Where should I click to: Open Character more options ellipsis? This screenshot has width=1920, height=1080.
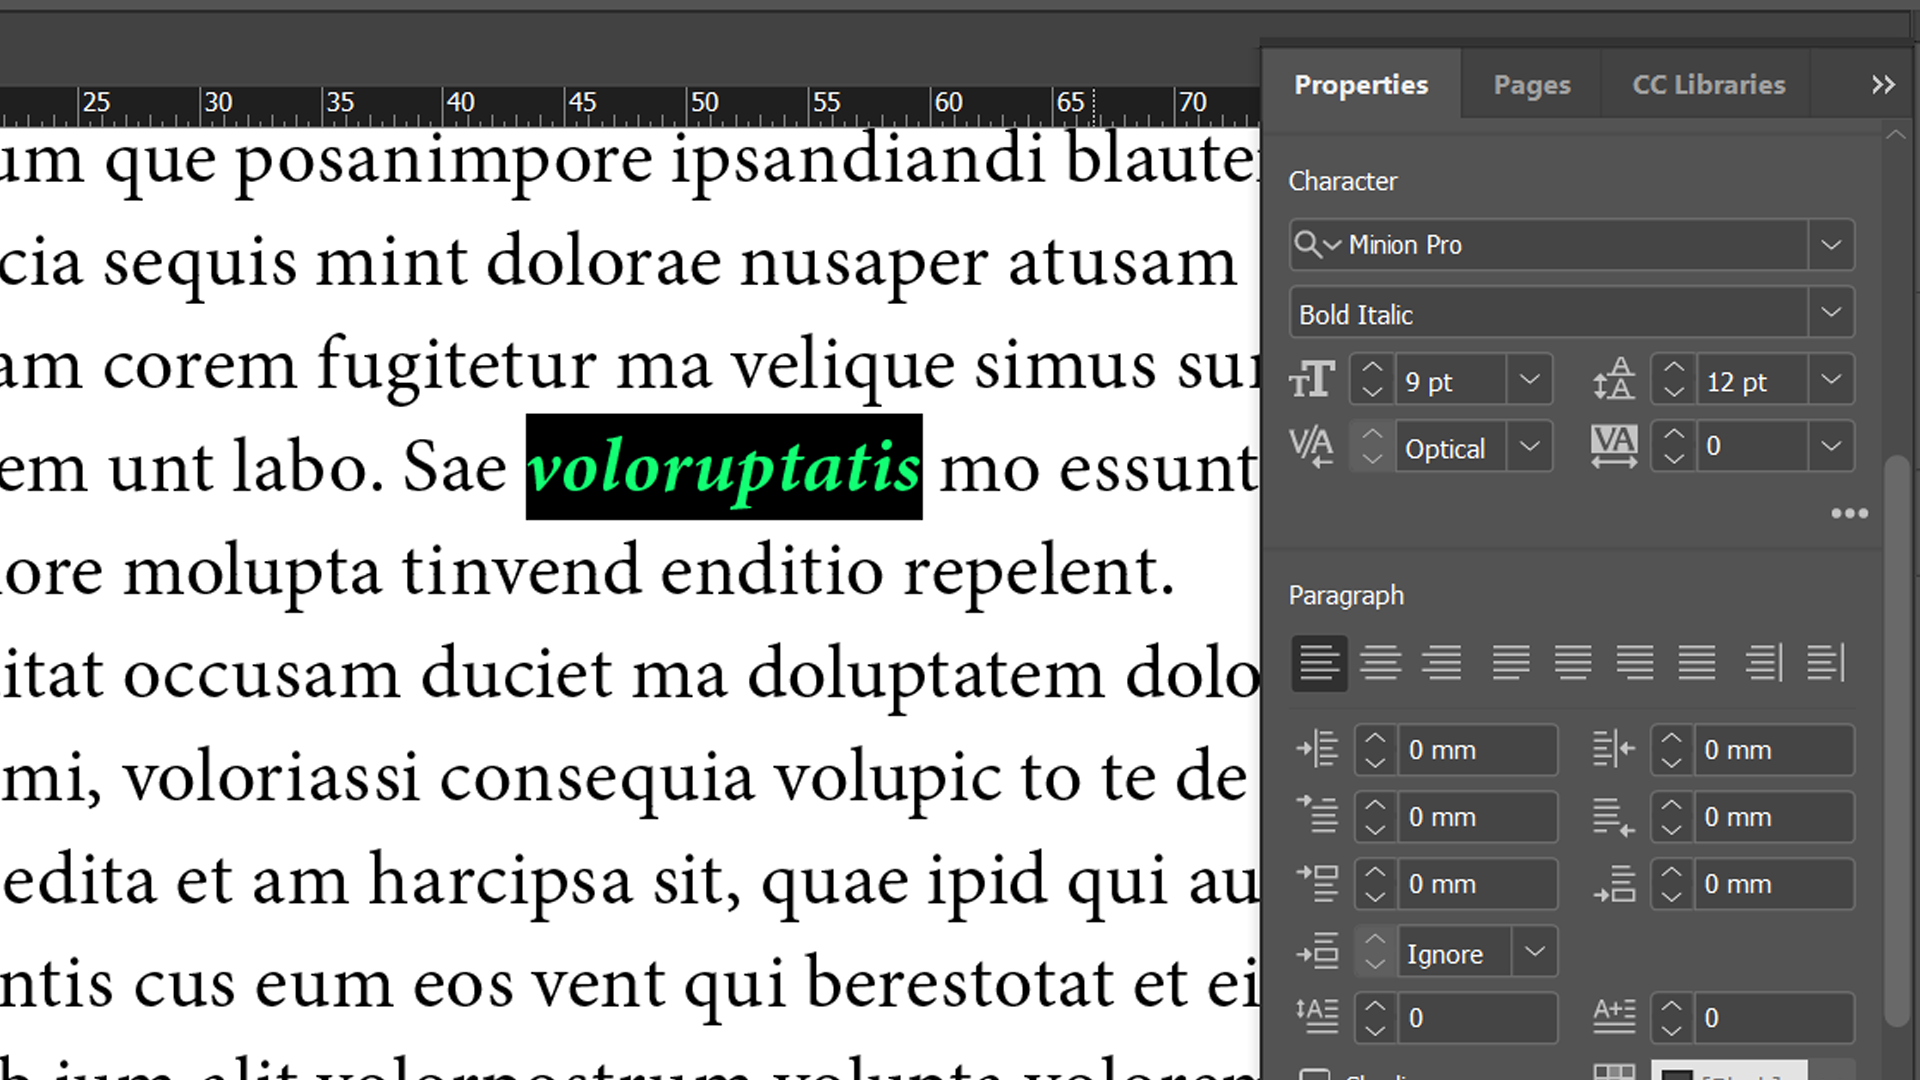(x=1849, y=513)
